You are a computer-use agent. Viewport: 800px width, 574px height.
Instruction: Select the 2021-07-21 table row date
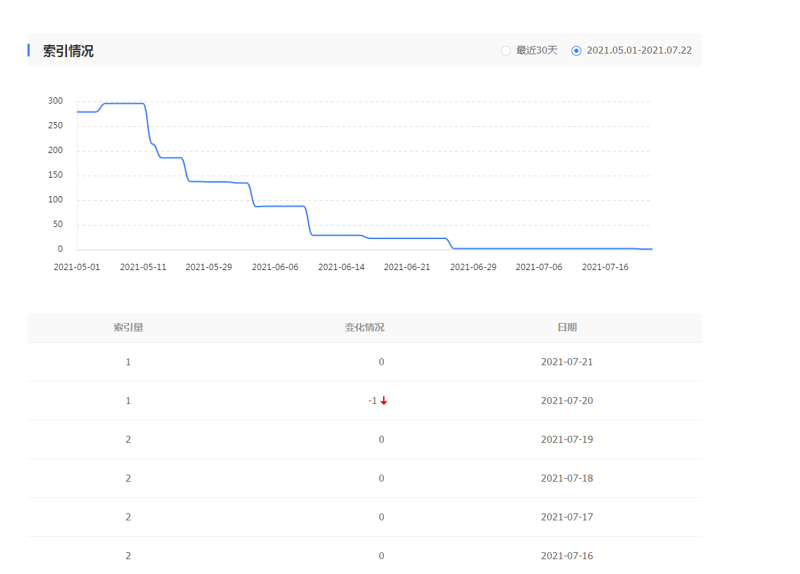[567, 362]
